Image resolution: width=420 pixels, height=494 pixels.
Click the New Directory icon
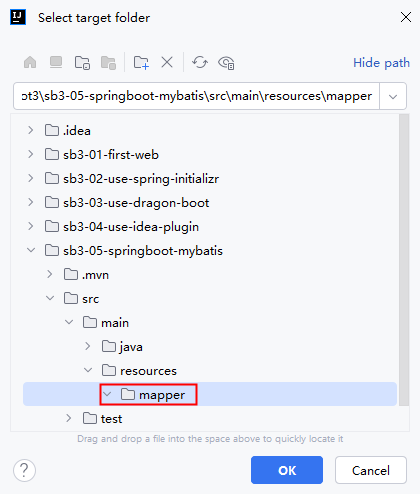click(x=141, y=62)
